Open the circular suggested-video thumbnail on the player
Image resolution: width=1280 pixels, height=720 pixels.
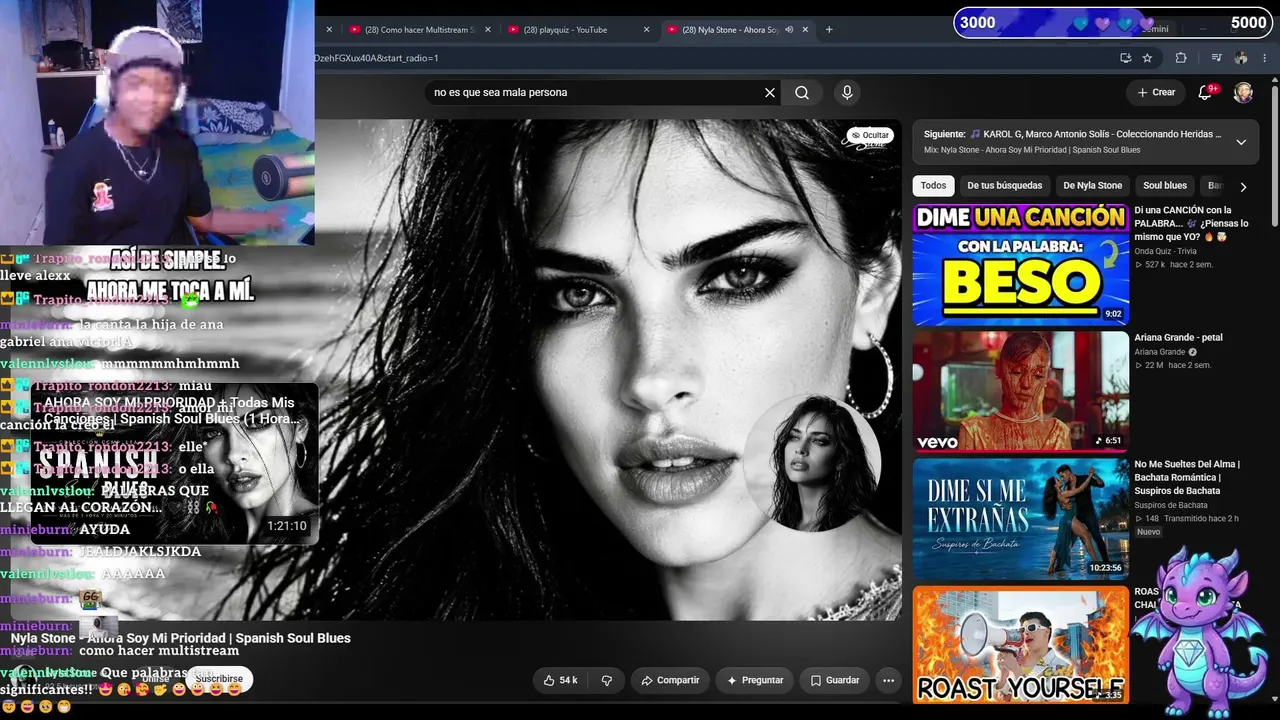812,462
